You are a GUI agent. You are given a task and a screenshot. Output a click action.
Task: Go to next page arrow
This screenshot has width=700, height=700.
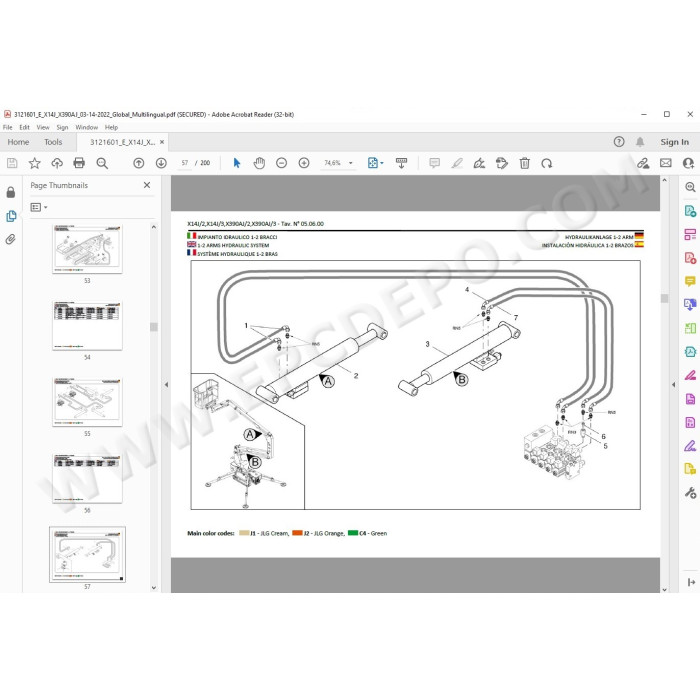161,163
